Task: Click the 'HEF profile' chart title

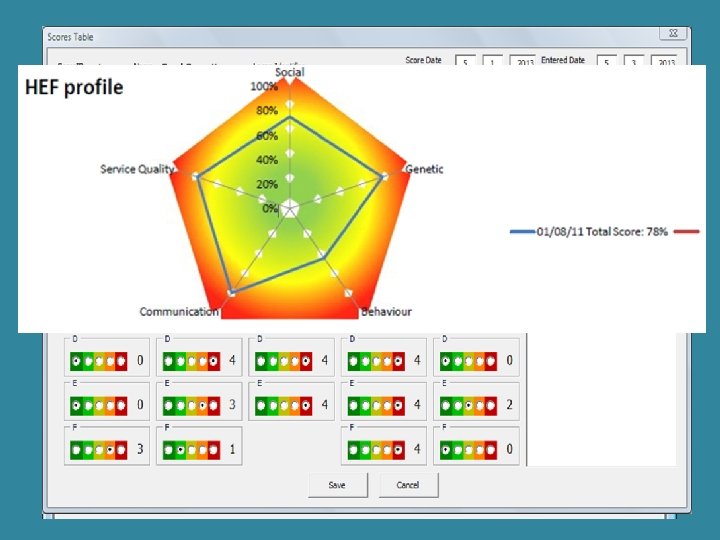Action: tap(74, 87)
